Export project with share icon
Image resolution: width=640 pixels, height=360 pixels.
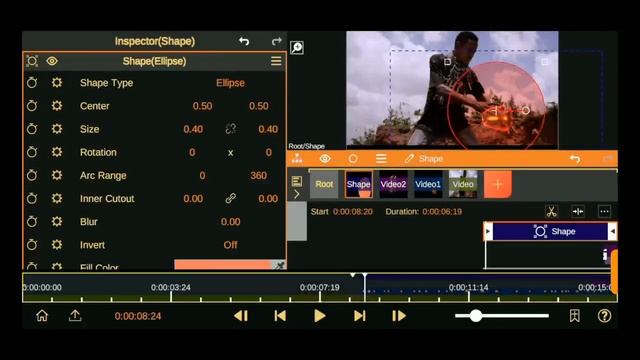tap(75, 316)
